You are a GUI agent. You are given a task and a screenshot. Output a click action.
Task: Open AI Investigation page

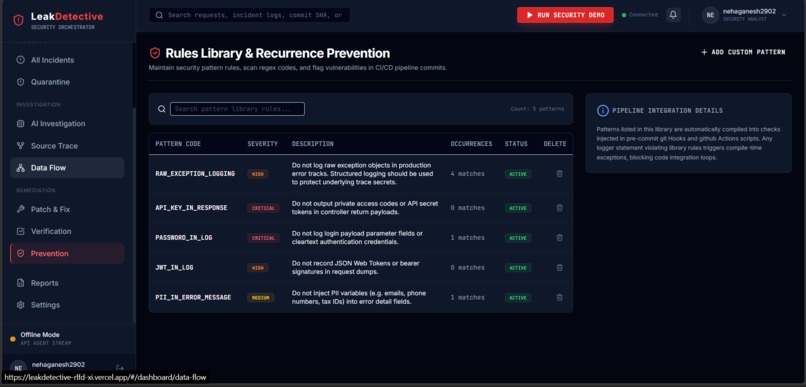tap(67, 123)
